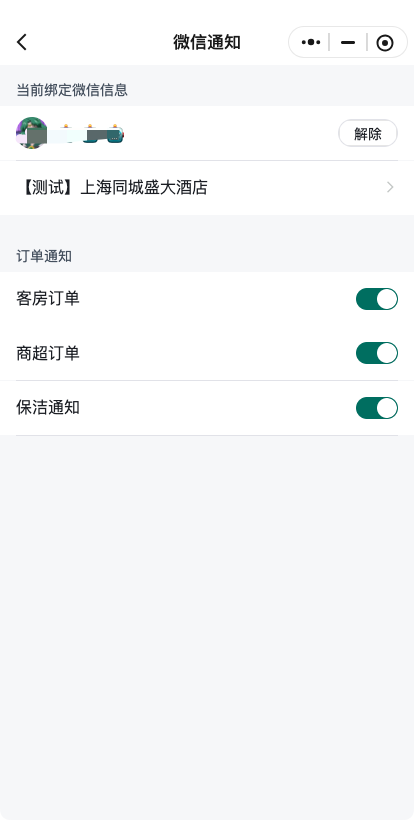Click the empty gray area below the list
Screen dimensions: 414x820
[x=207, y=628]
